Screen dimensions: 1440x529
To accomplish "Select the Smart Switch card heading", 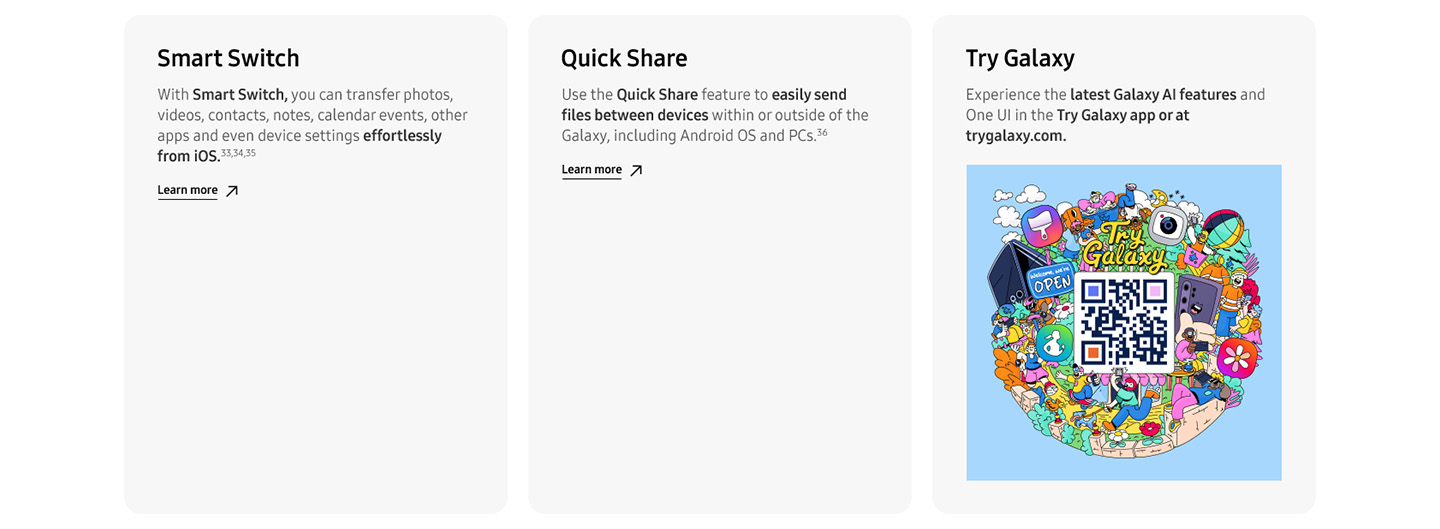I will (x=228, y=58).
